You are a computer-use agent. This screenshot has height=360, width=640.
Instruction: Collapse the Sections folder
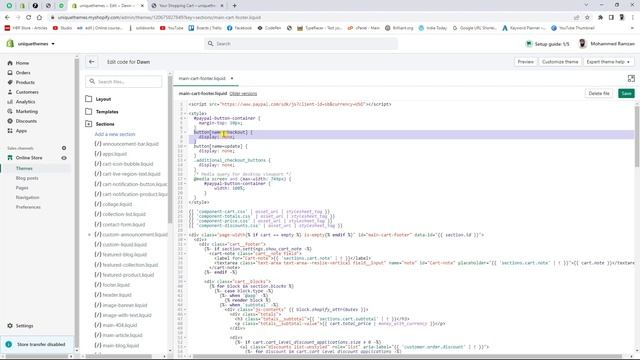89,124
